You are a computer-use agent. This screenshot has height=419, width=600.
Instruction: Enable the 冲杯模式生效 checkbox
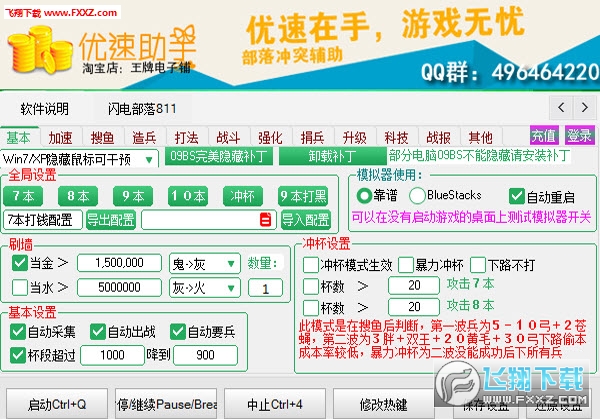click(311, 265)
